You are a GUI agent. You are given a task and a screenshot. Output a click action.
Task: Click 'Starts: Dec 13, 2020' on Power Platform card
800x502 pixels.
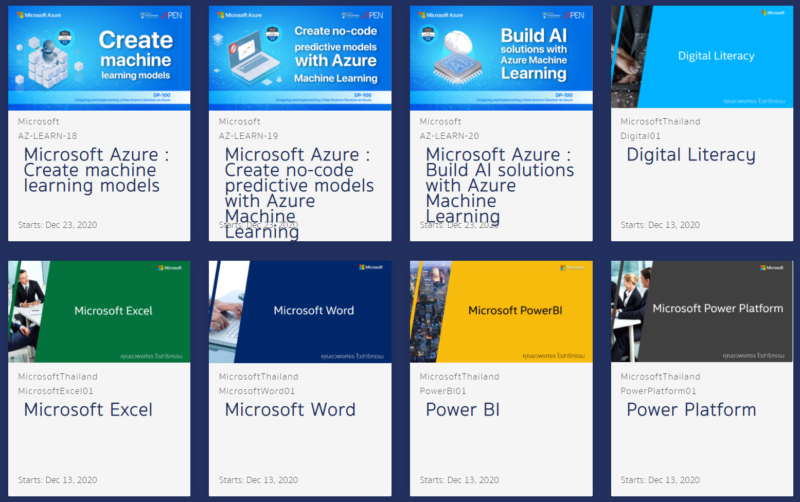click(x=660, y=480)
